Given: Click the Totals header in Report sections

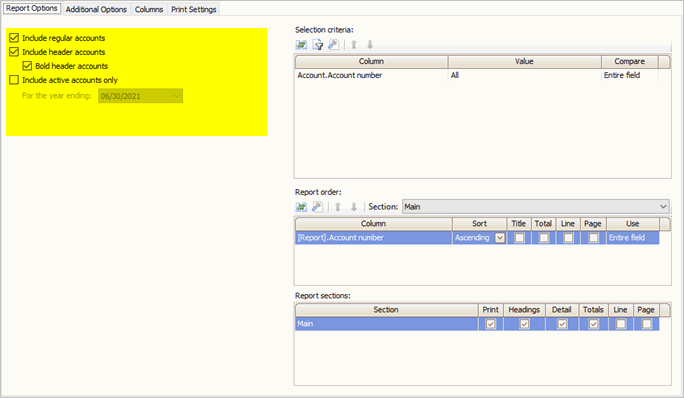Looking at the screenshot, I should click(x=593, y=310).
